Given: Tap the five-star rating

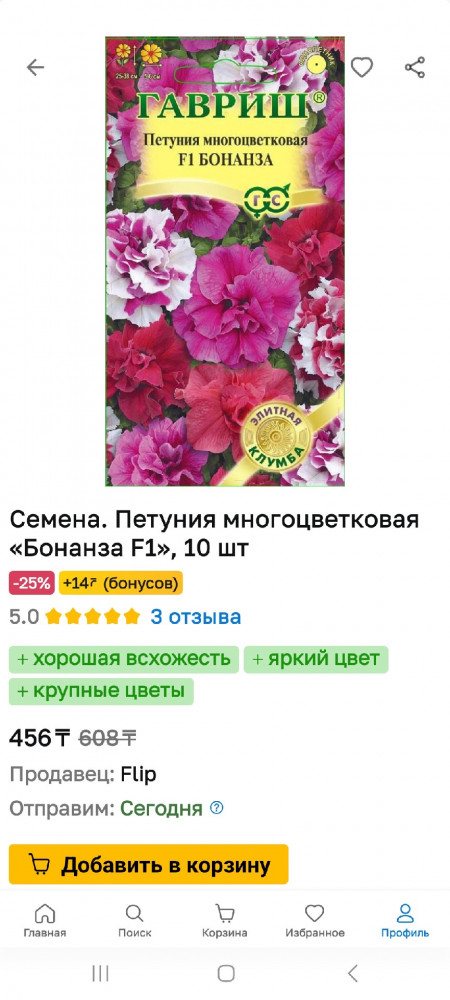Looking at the screenshot, I should 92,617.
